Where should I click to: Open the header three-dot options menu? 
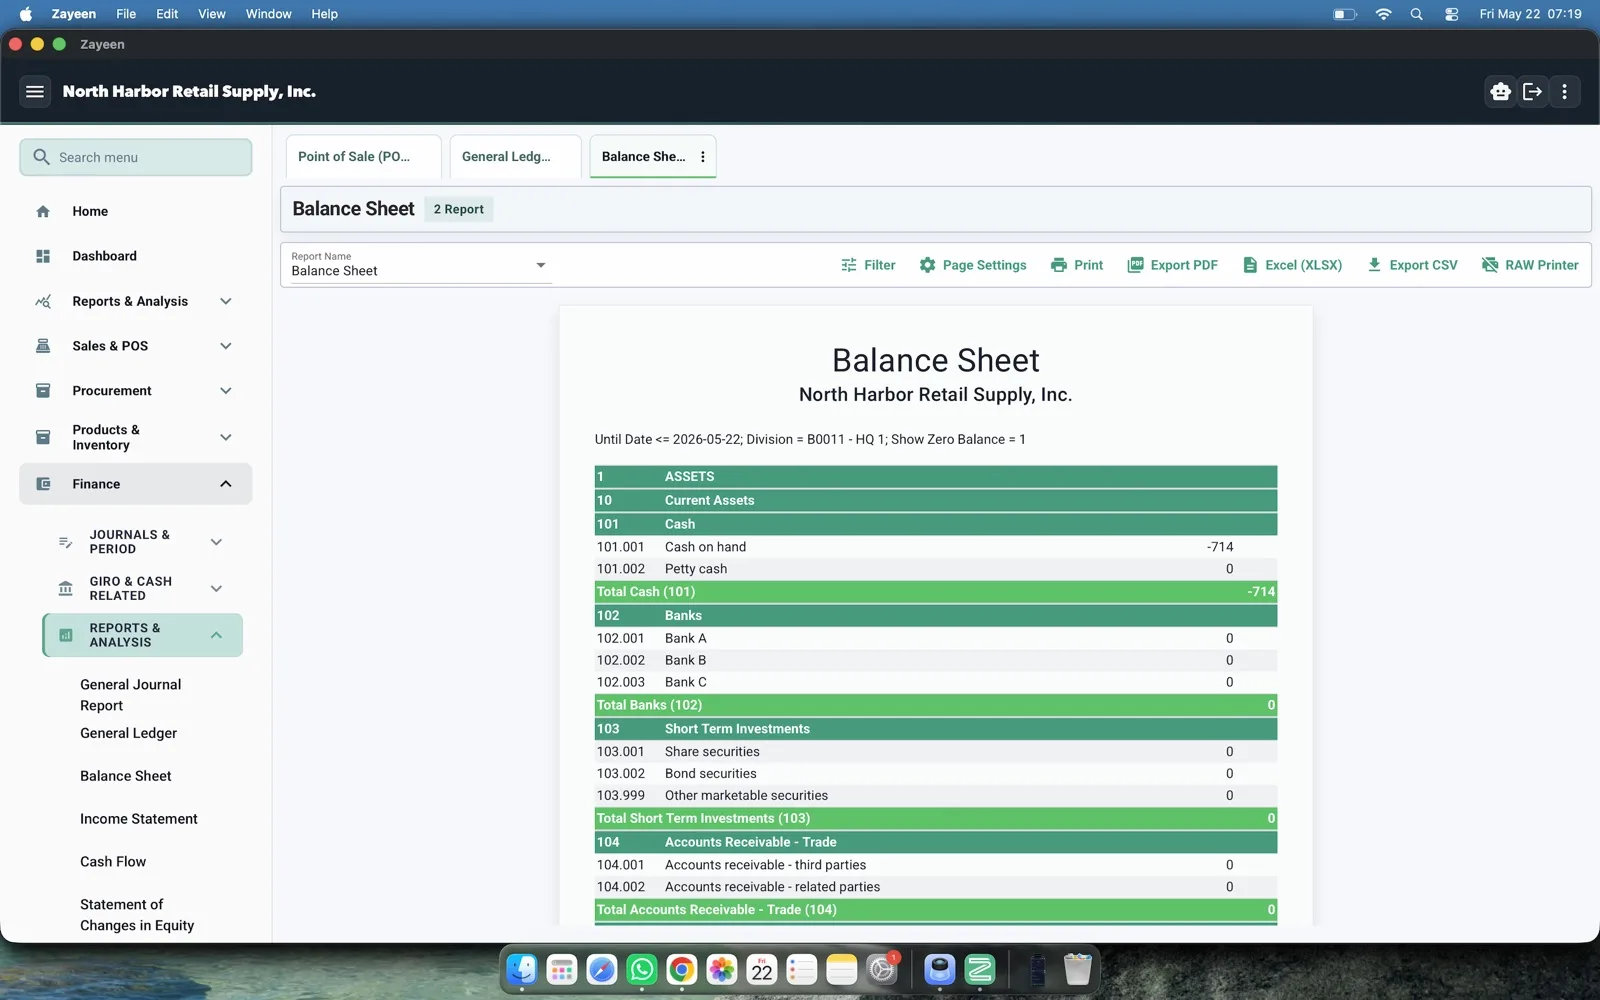(x=1565, y=92)
